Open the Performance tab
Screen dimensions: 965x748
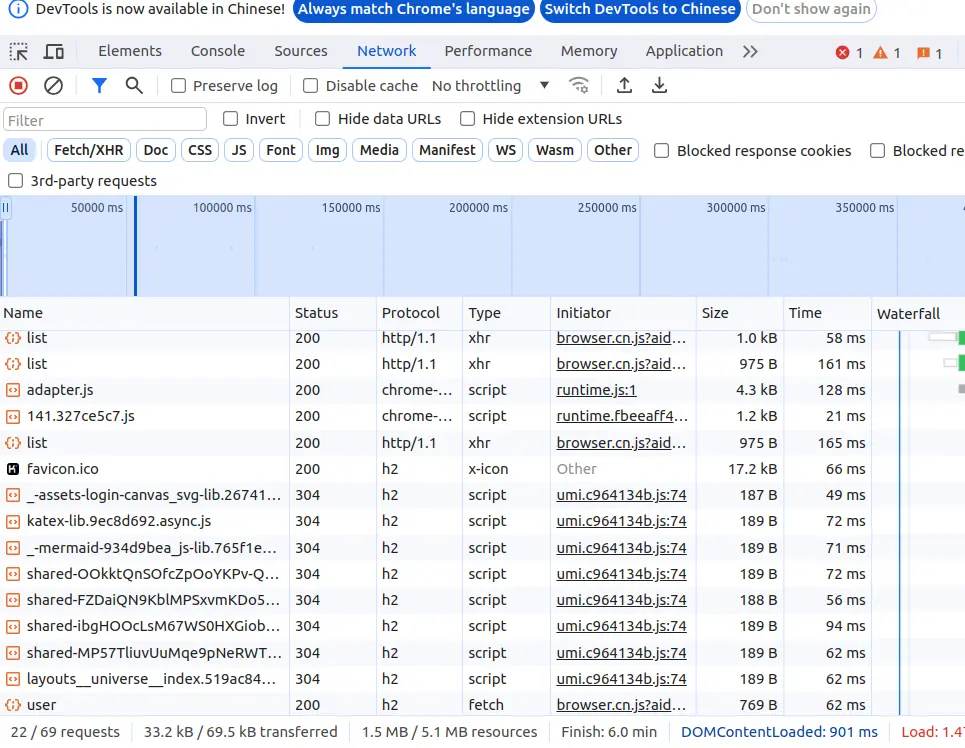(x=488, y=51)
